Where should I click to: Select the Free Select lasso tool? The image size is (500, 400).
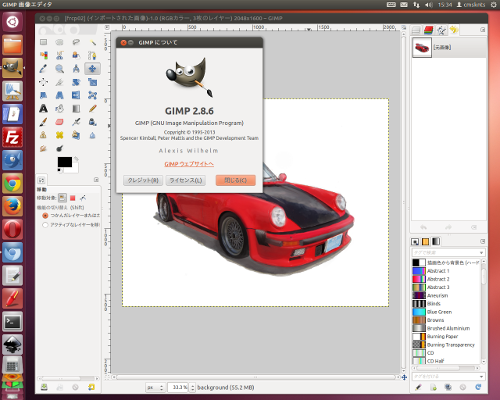click(76, 42)
